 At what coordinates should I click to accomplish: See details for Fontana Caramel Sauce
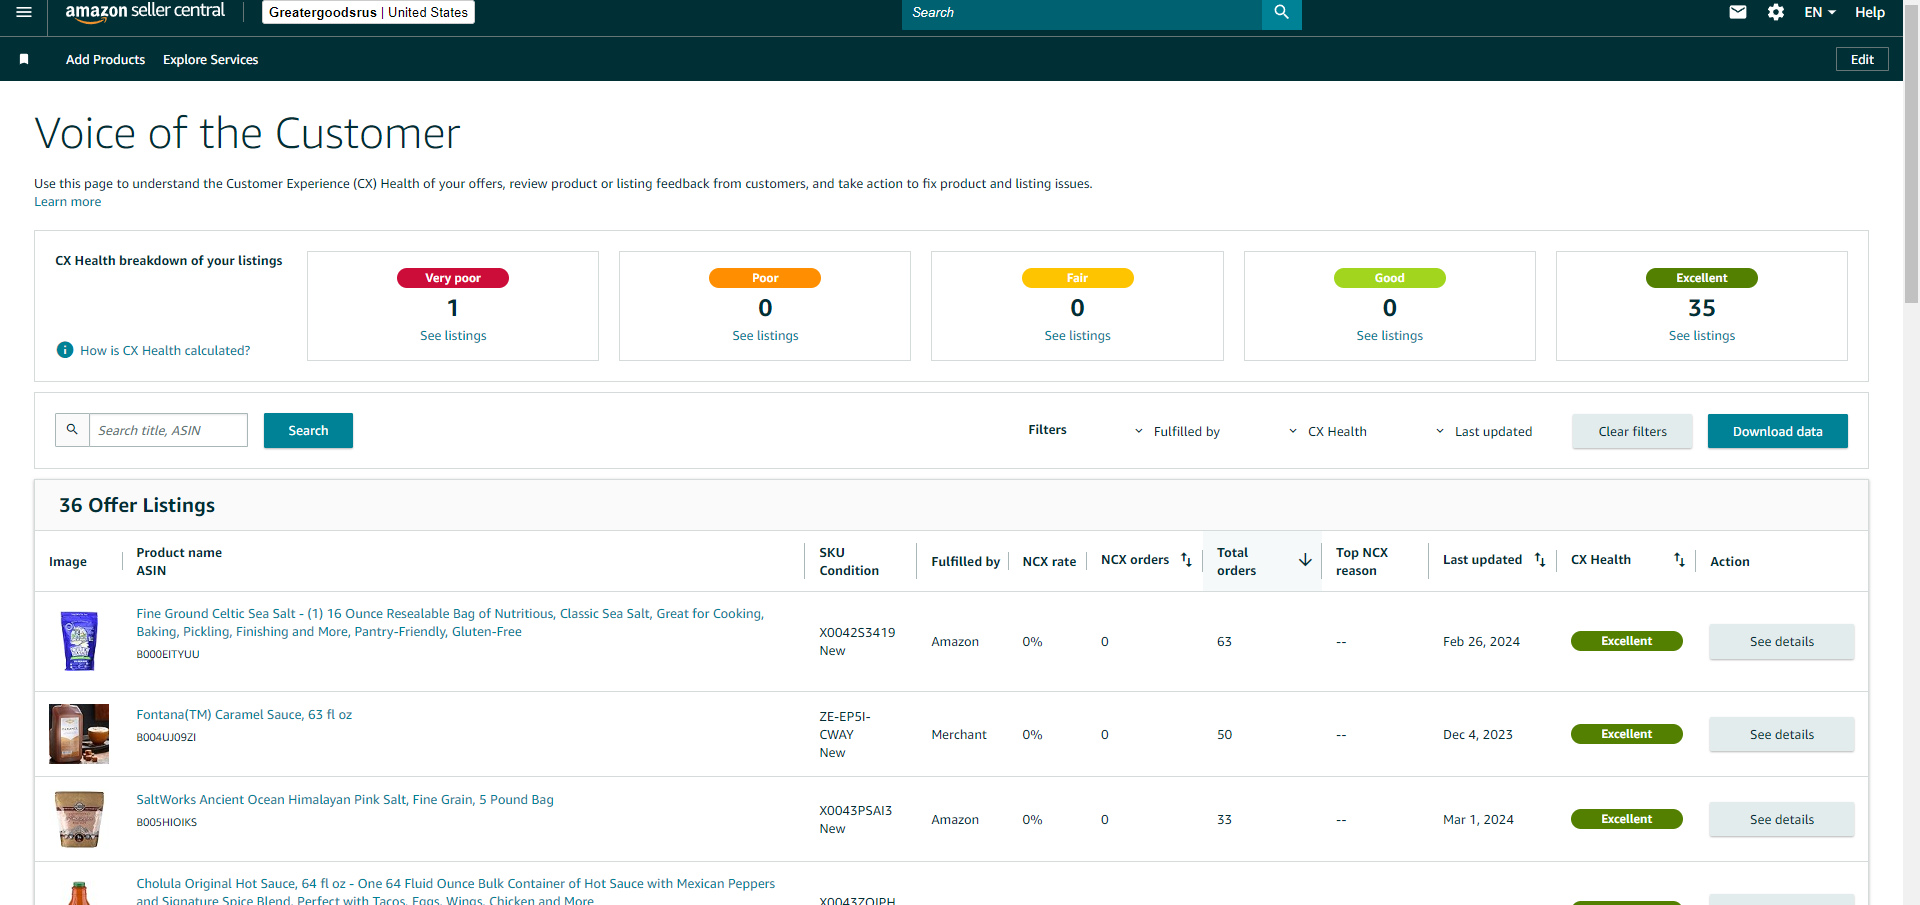pos(1781,734)
